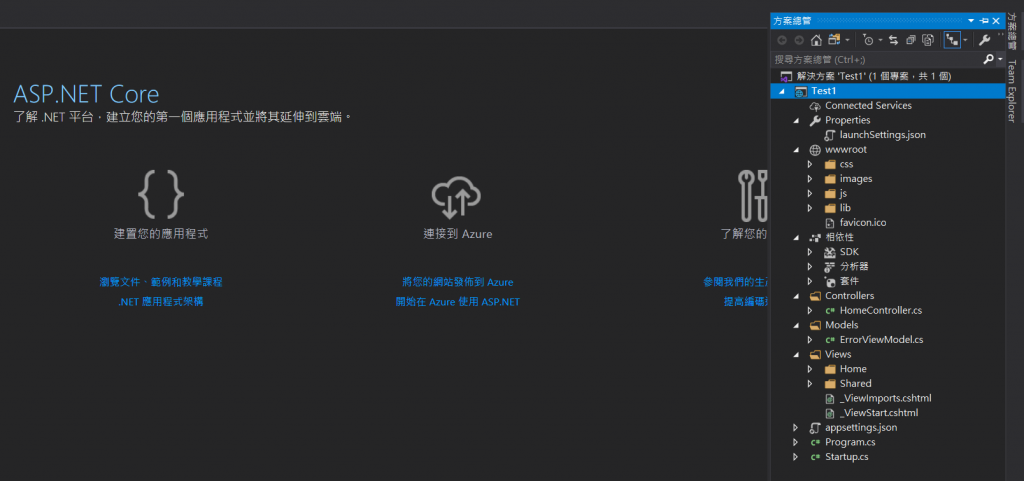This screenshot has width=1024, height=481.
Task: Focus the 搜尋方案總管 search field
Action: coord(877,59)
